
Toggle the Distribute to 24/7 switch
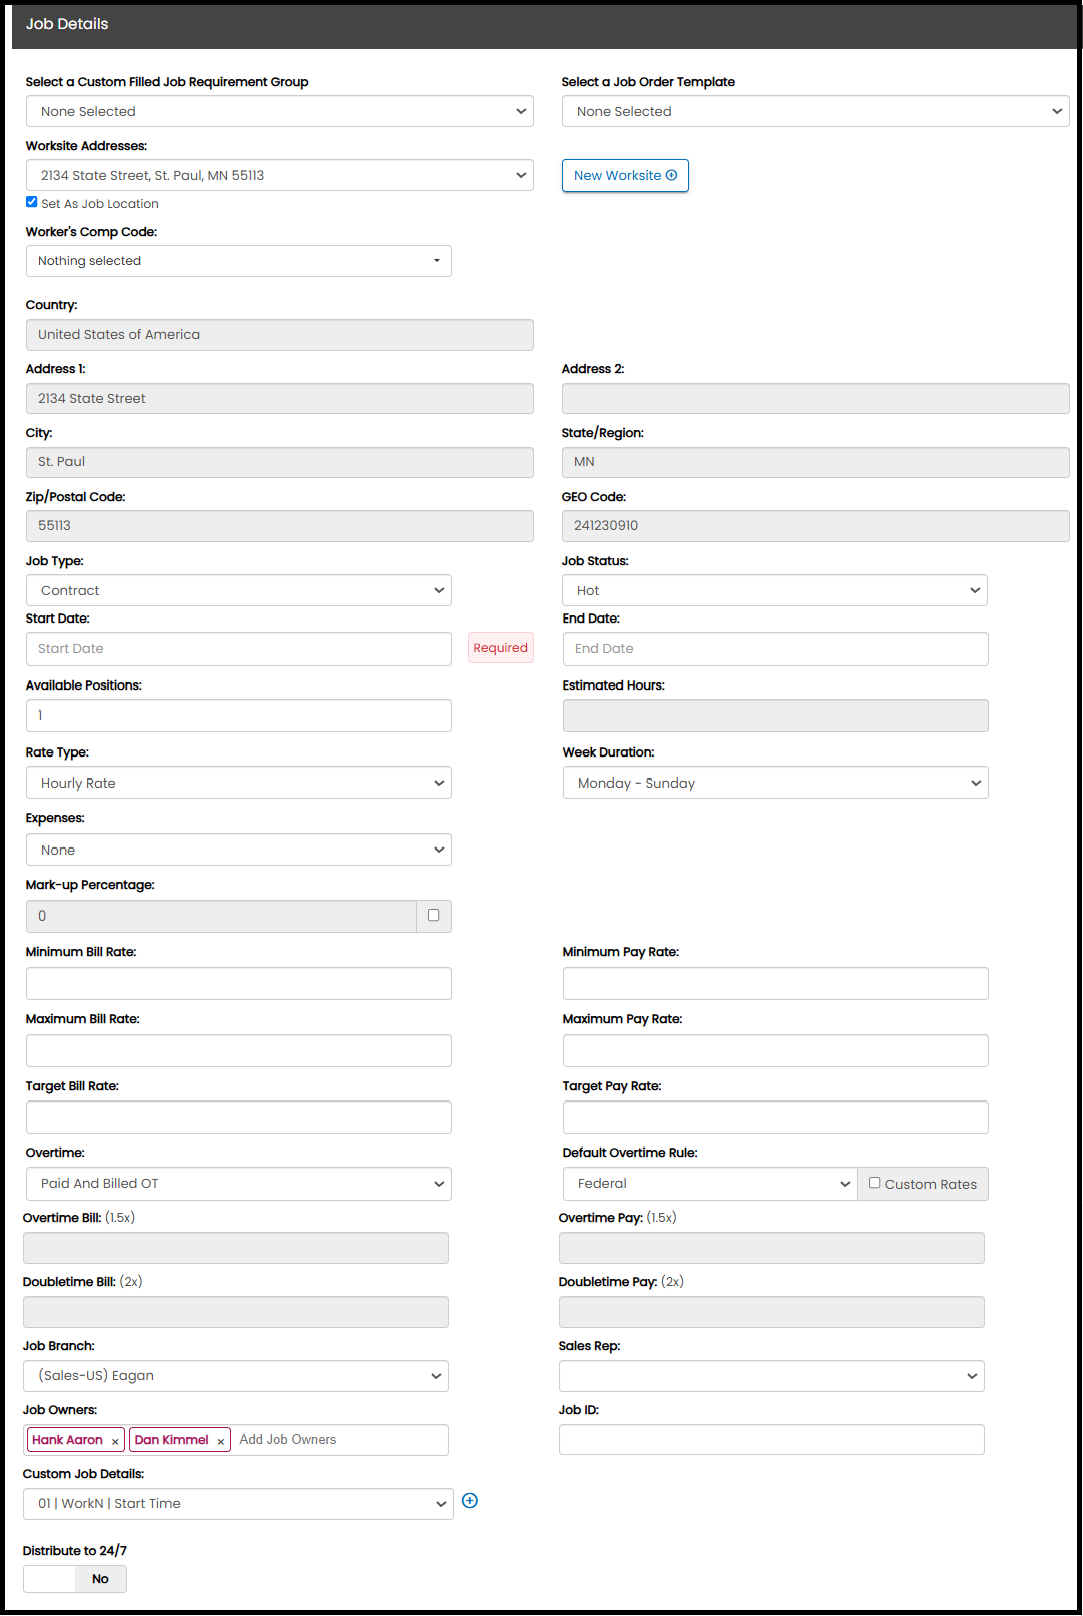75,1578
